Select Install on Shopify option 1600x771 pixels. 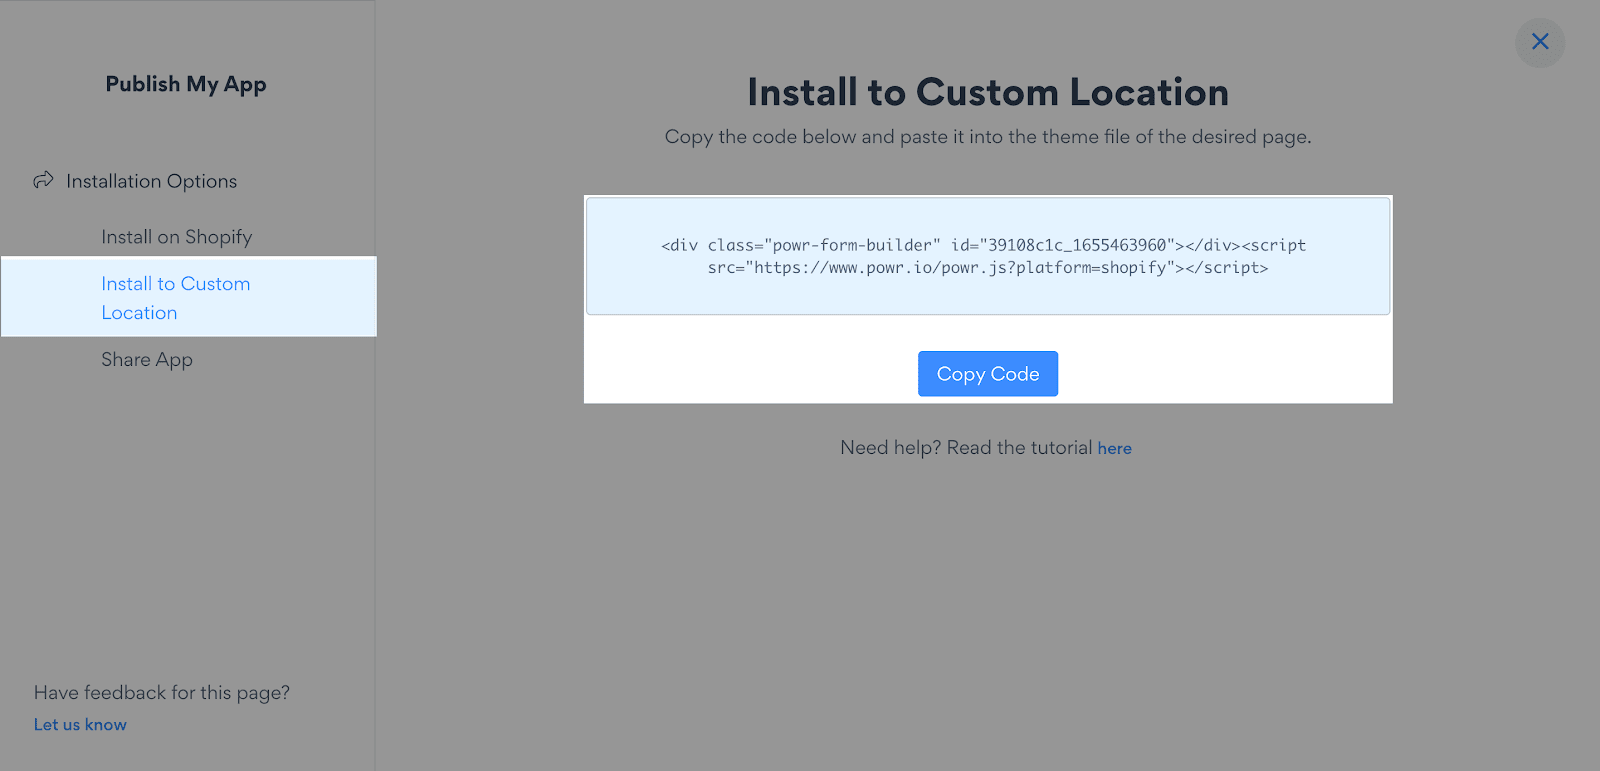[x=177, y=237]
